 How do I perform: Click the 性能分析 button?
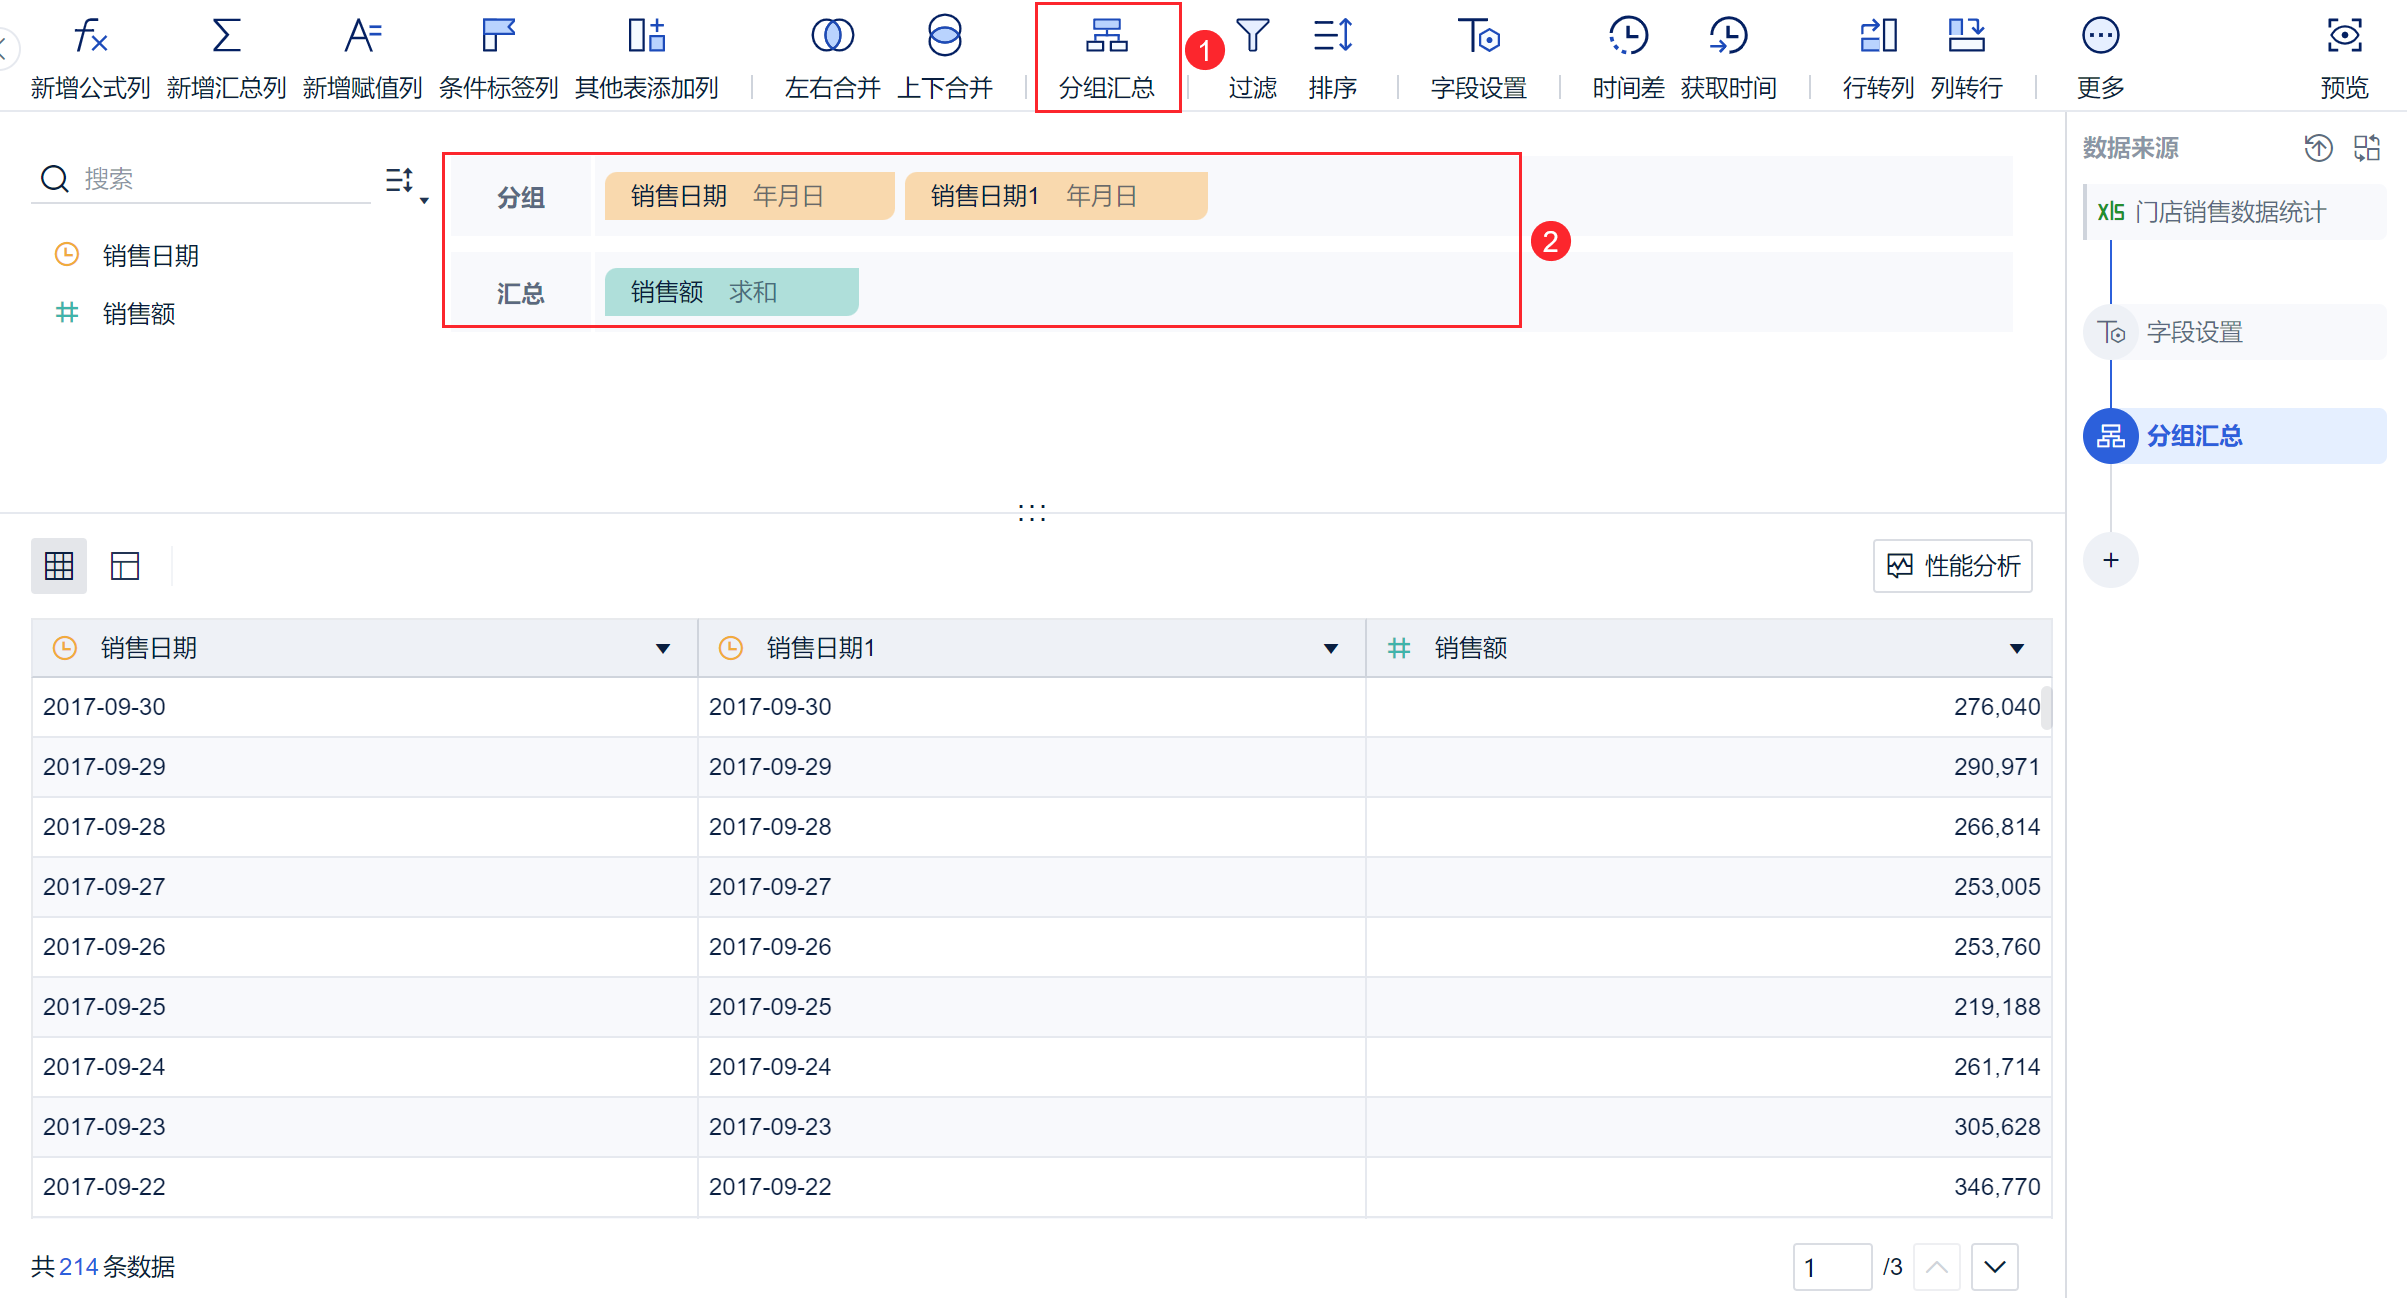[1953, 566]
